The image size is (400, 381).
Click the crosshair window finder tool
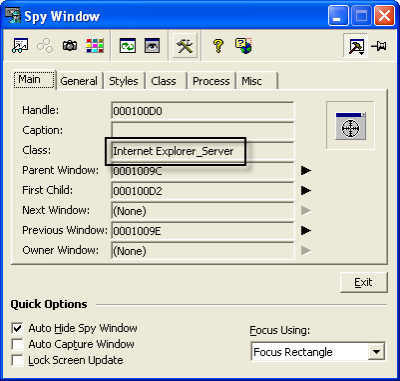coord(350,126)
